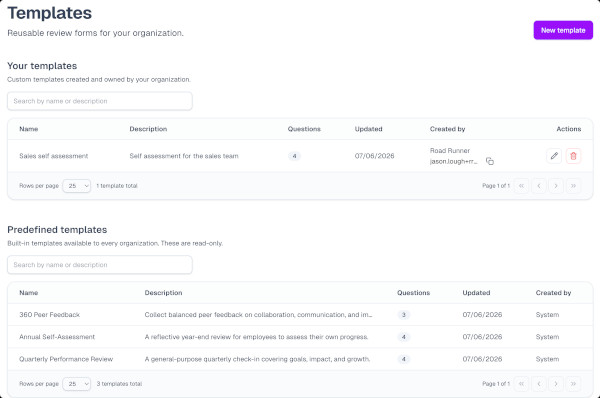Open Rows per page dropdown in Predefined templates
The image size is (600, 398).
[x=77, y=383]
